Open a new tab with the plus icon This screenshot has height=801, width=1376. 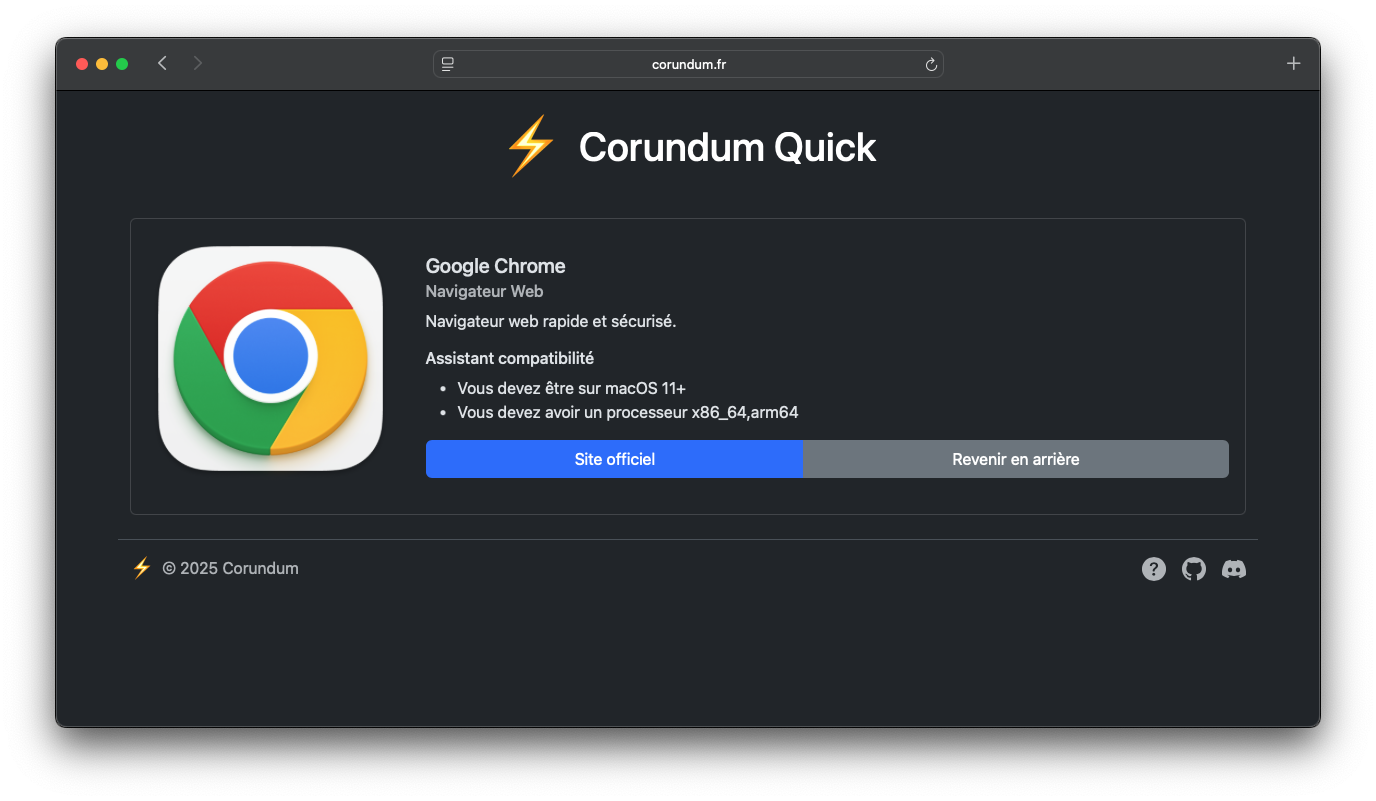(1293, 63)
